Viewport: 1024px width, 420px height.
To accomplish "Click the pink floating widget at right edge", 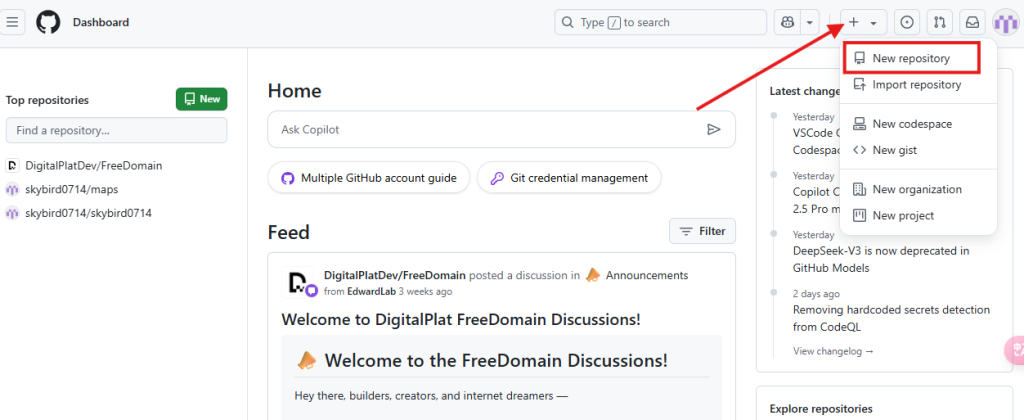I will click(1014, 350).
